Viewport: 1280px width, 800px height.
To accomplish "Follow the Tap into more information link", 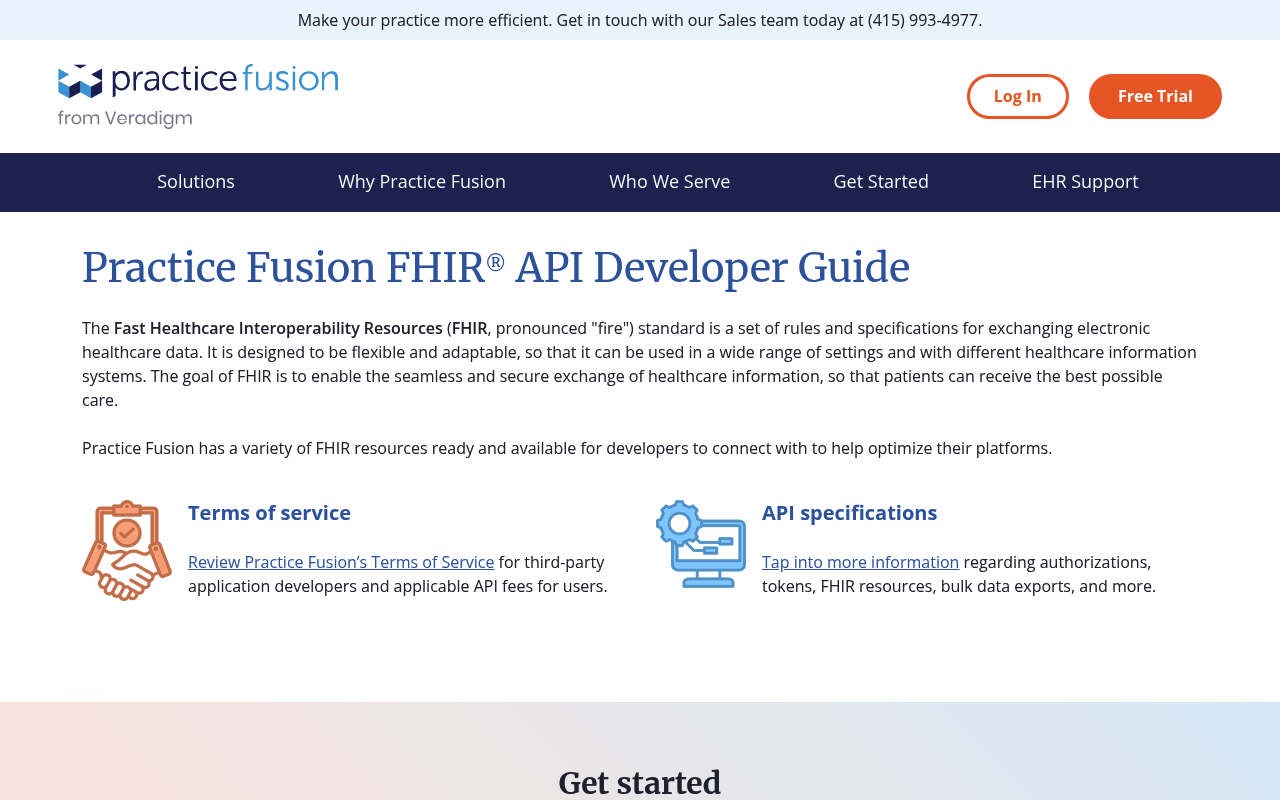I will click(860, 562).
